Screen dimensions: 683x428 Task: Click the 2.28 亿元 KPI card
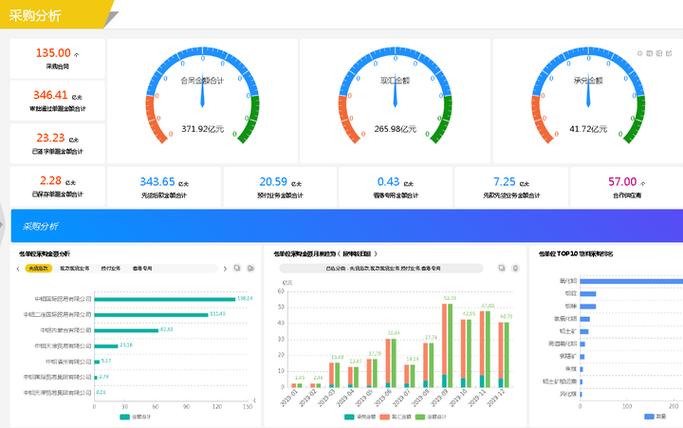57,186
